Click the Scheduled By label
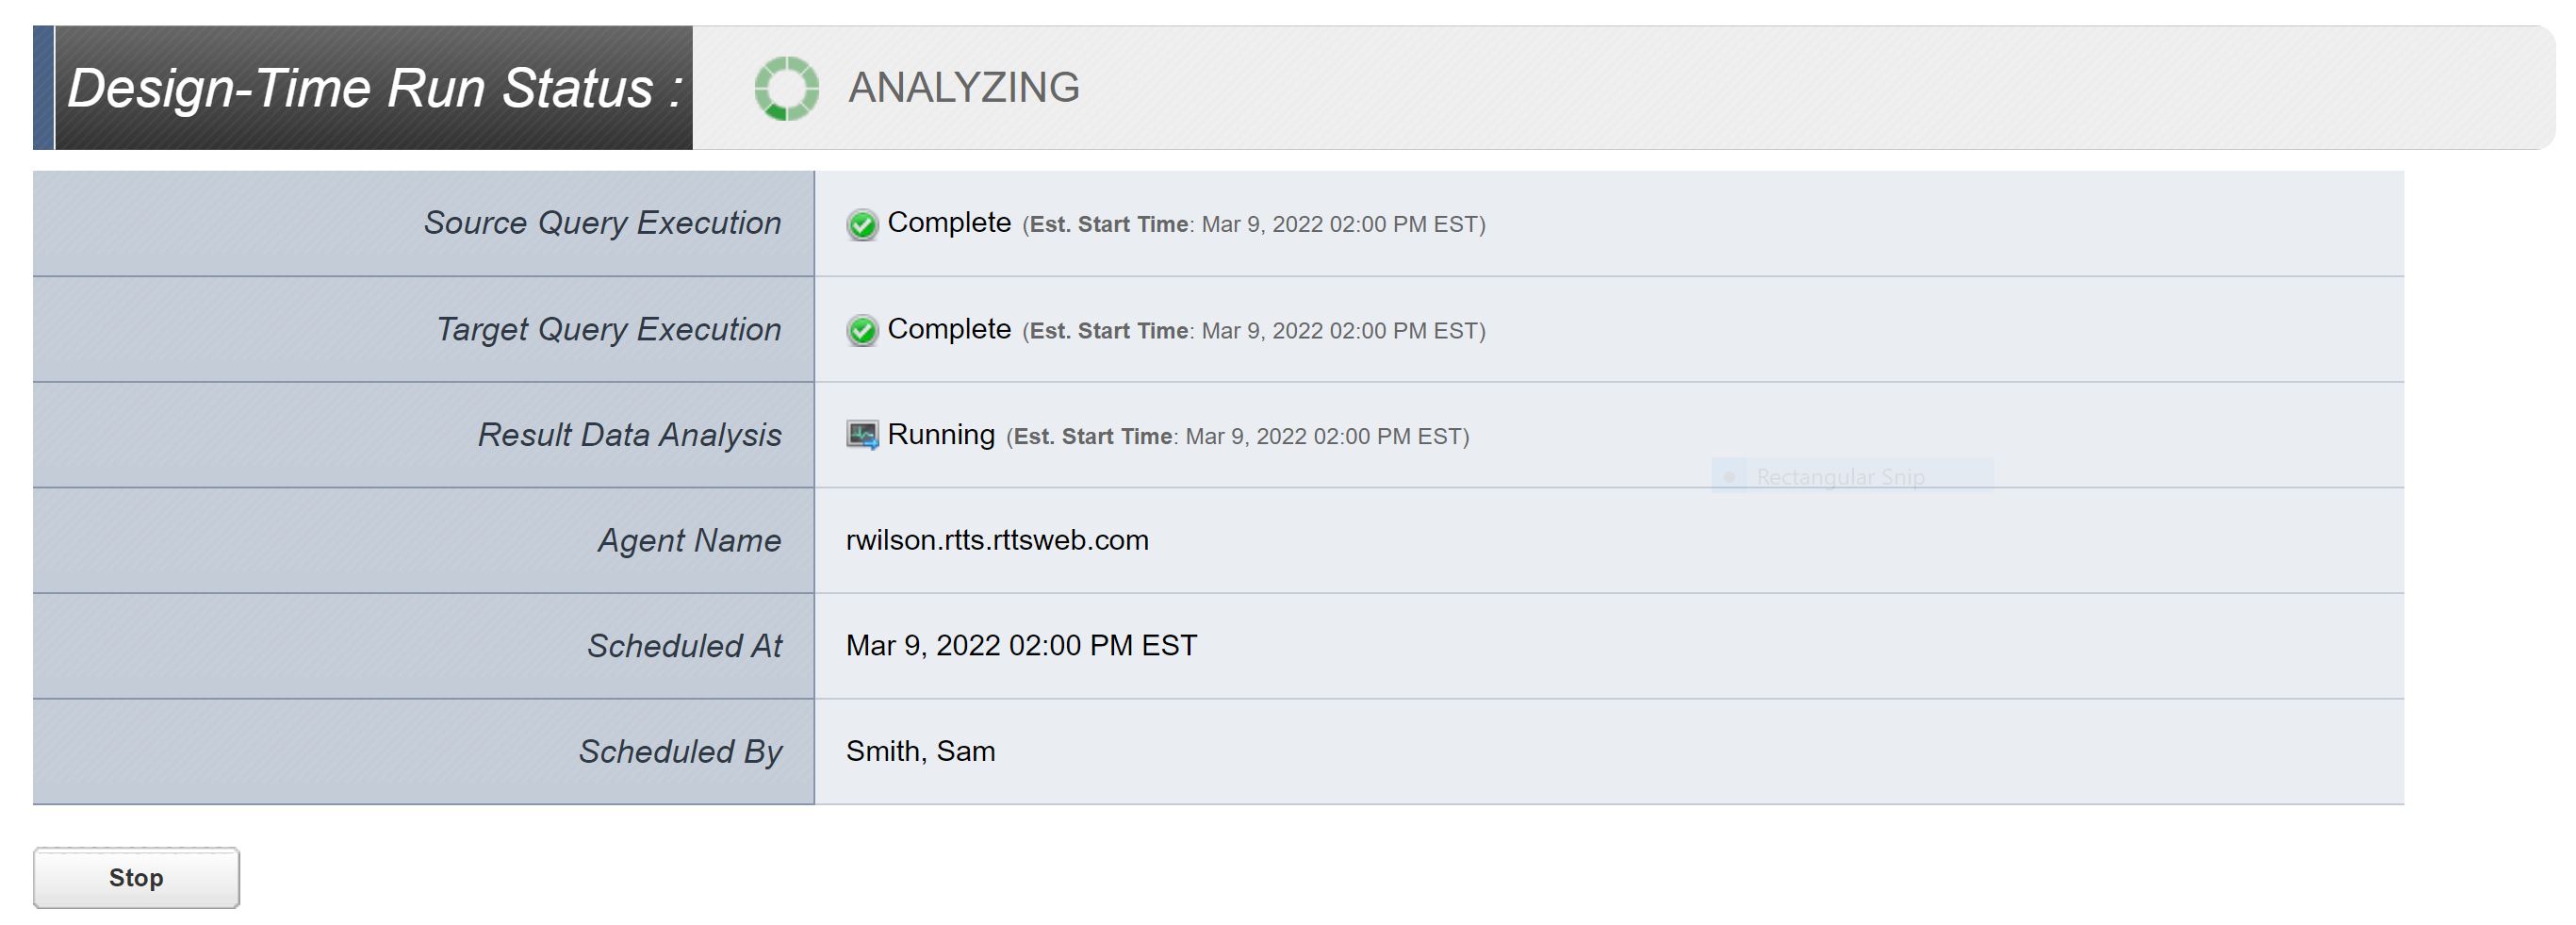Viewport: 2576px width, 925px height. [680, 751]
